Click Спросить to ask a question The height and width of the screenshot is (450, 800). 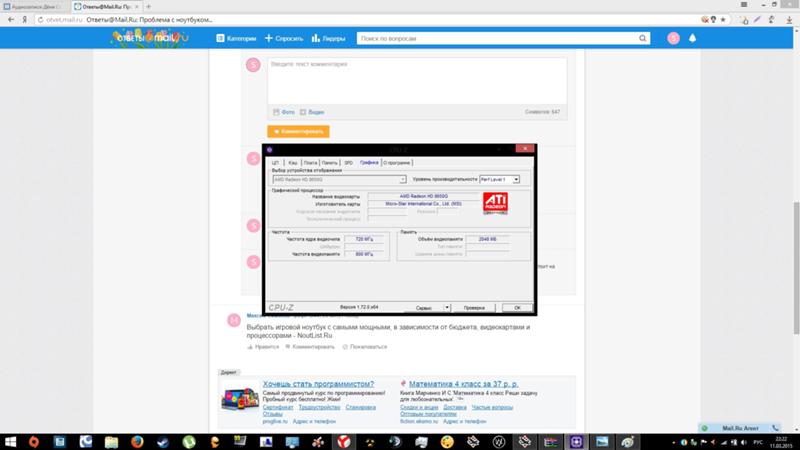tap(284, 38)
